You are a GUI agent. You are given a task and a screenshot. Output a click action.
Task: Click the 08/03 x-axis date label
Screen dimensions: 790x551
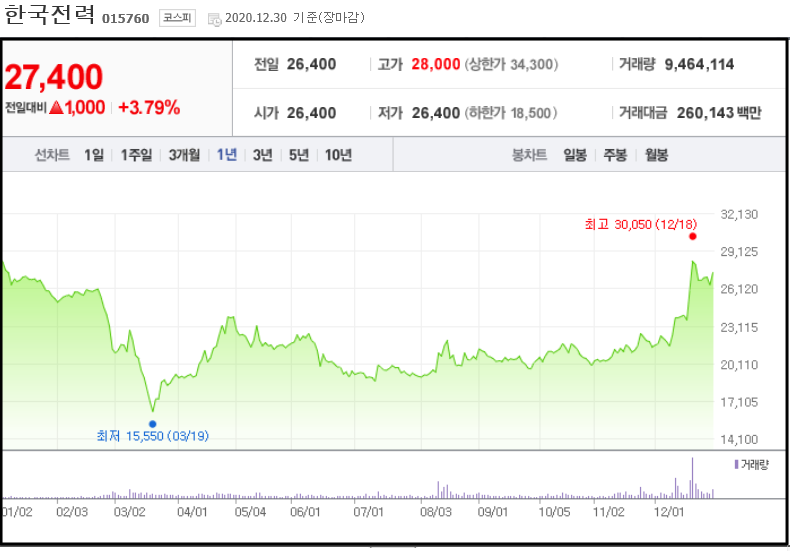click(x=436, y=512)
